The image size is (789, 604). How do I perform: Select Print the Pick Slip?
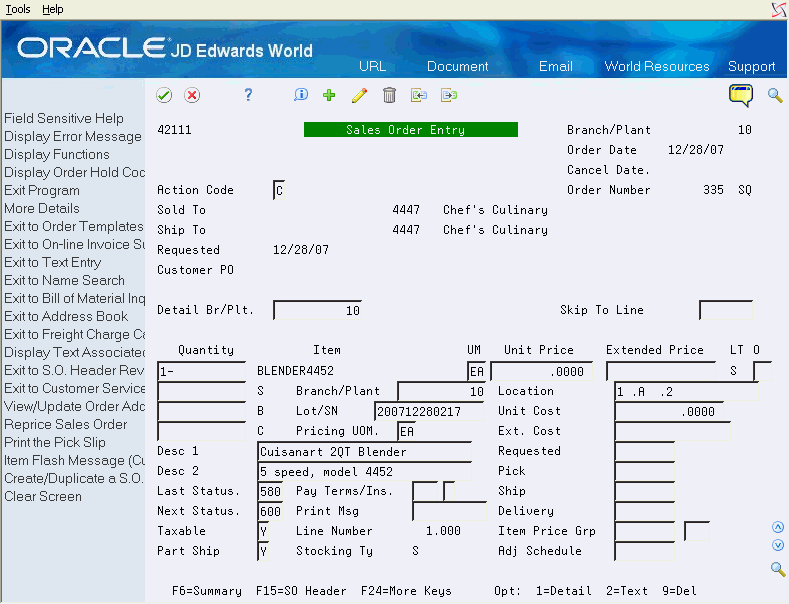(x=55, y=442)
